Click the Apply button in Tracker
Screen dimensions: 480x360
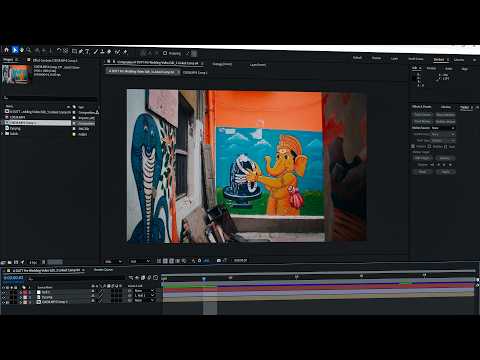445,172
